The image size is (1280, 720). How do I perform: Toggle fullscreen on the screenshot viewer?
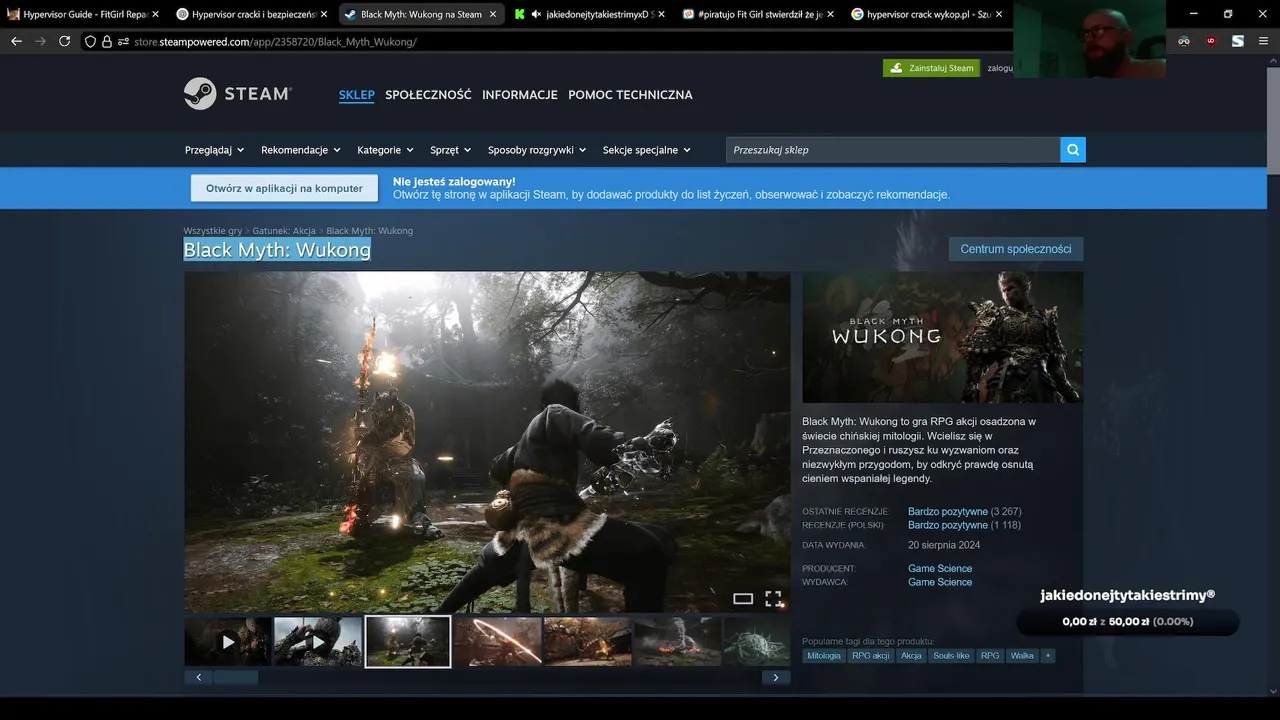pos(773,598)
